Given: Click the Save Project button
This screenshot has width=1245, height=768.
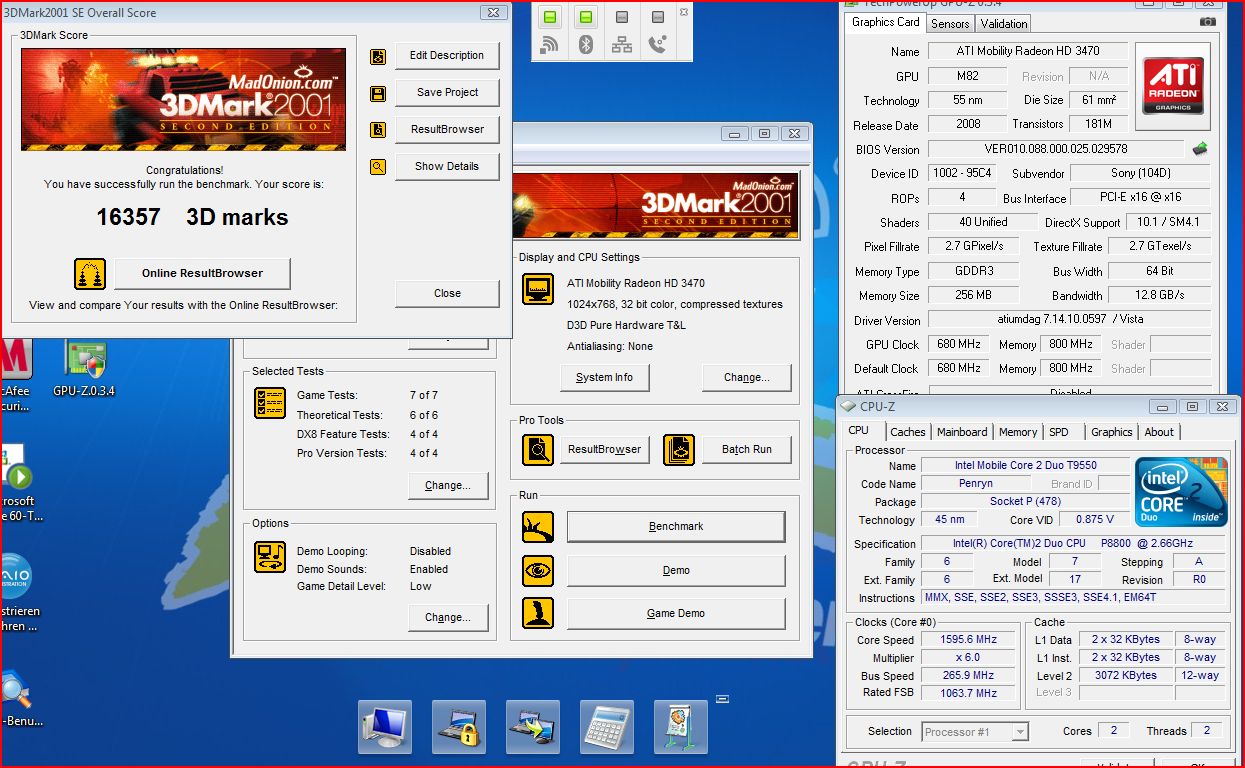Looking at the screenshot, I should (447, 92).
